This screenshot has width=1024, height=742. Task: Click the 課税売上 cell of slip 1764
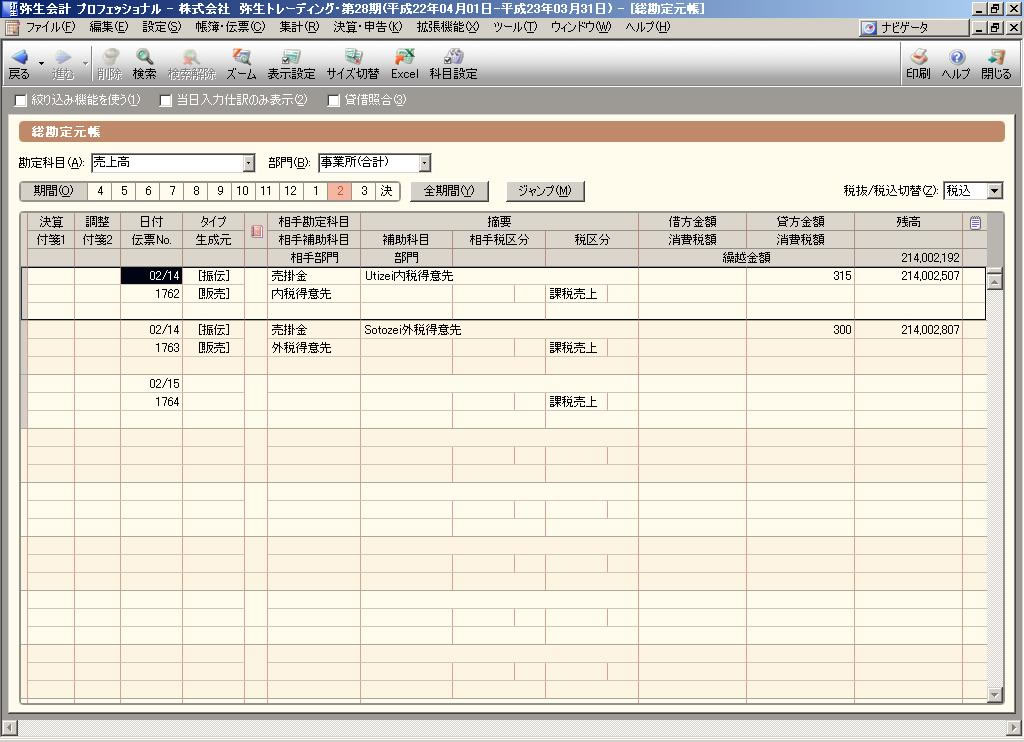[576, 402]
